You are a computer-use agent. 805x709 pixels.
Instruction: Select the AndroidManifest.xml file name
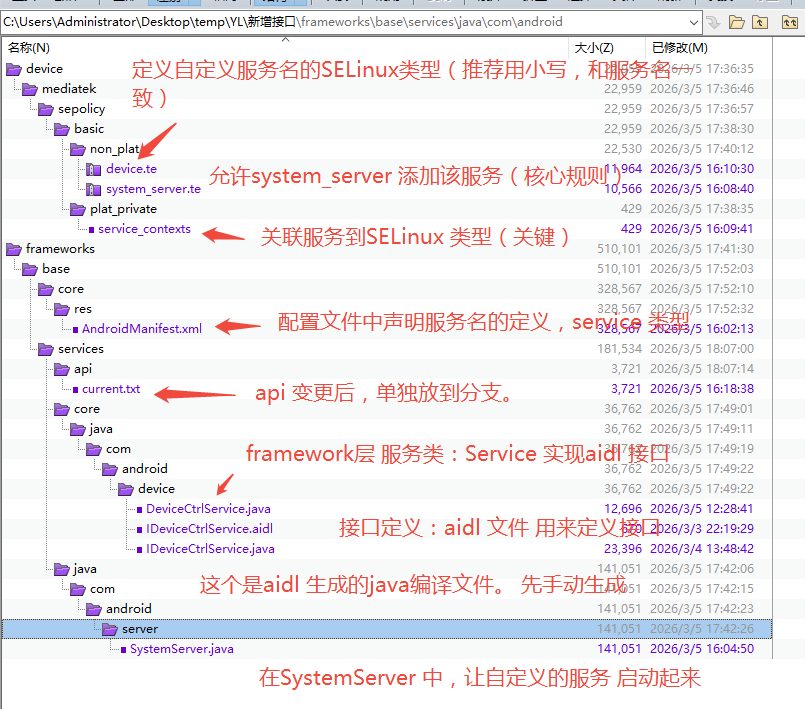[142, 329]
